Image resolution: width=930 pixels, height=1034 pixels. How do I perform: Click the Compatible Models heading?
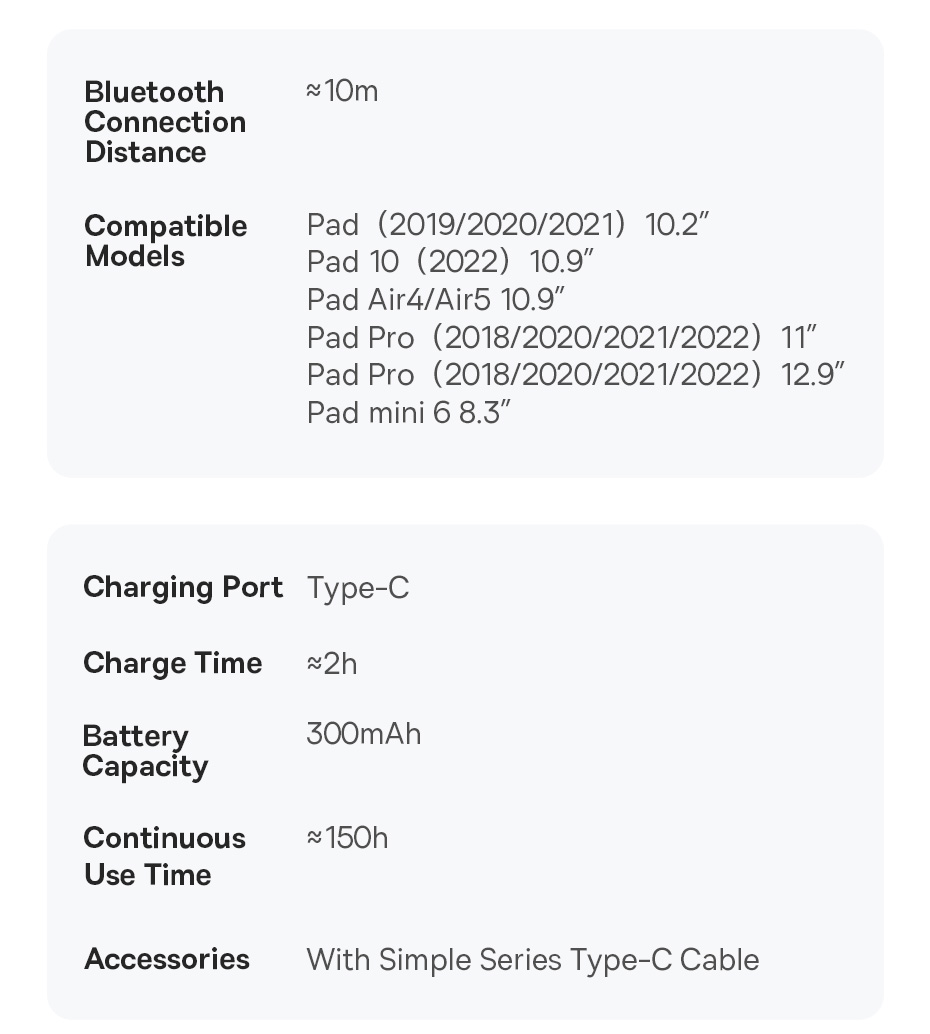[x=165, y=241]
